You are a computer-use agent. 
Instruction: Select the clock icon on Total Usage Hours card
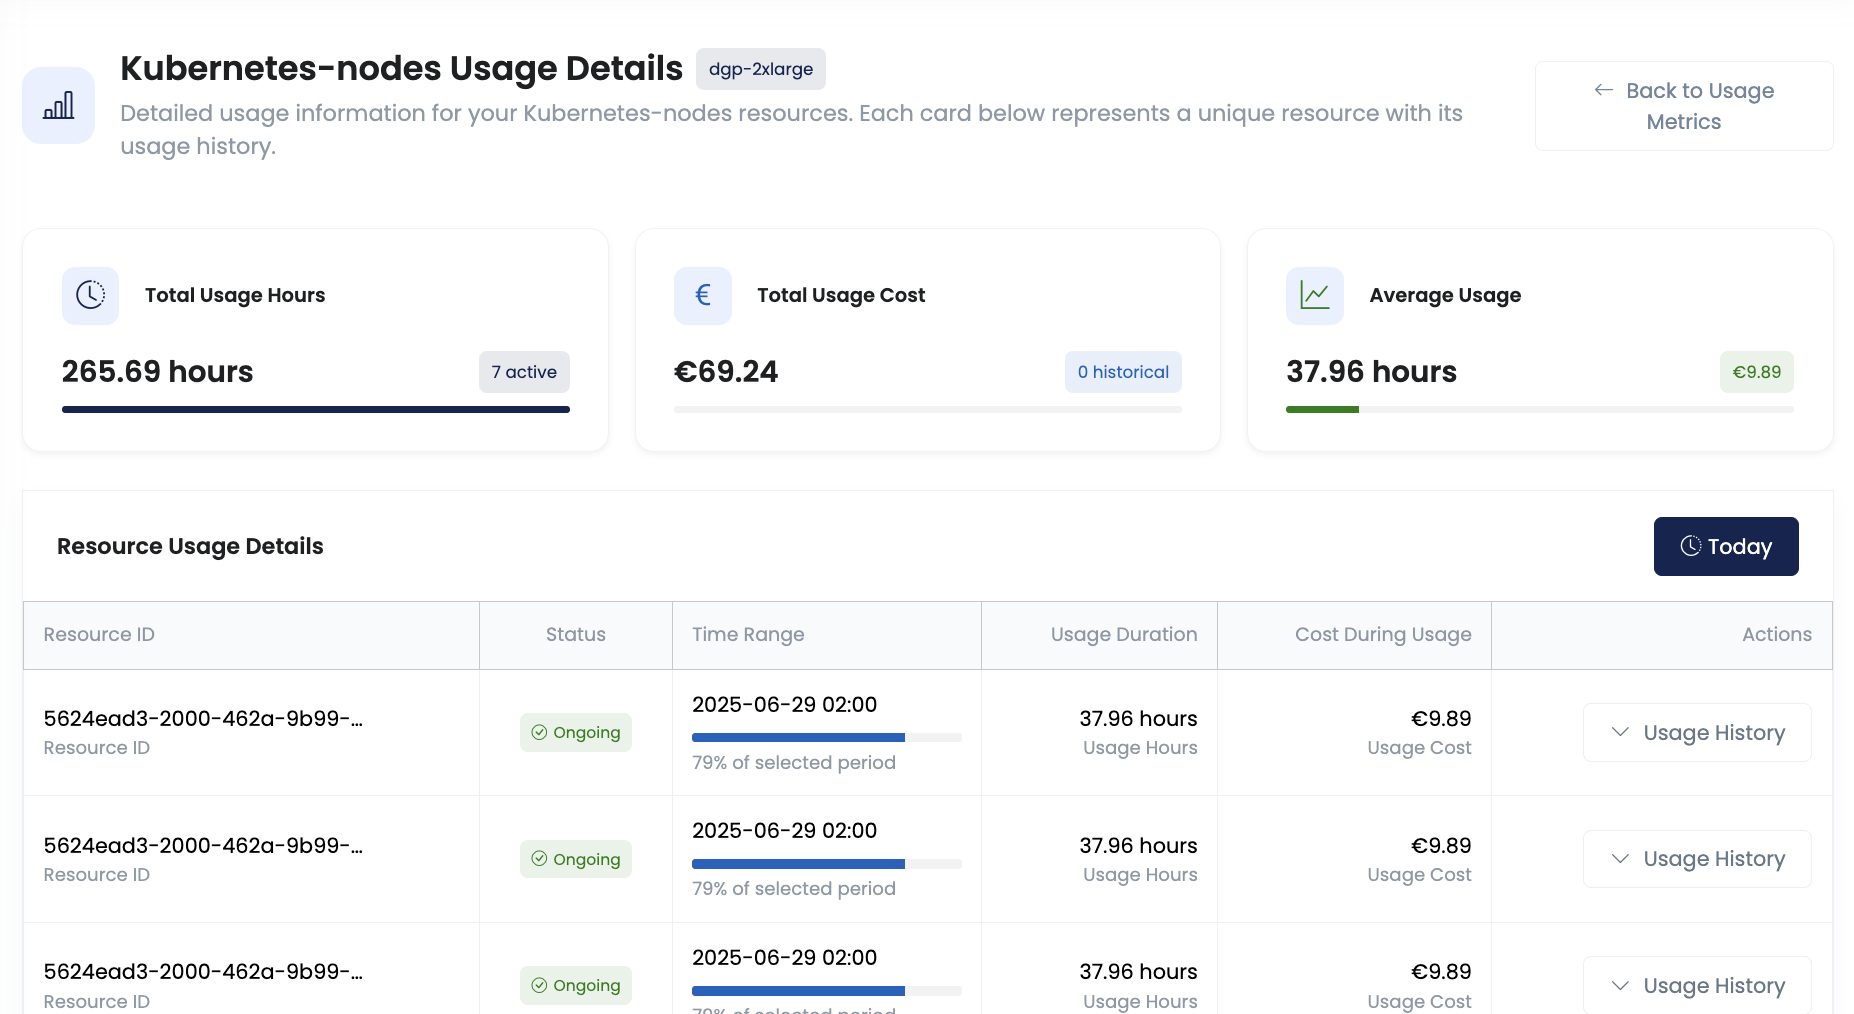click(x=90, y=295)
